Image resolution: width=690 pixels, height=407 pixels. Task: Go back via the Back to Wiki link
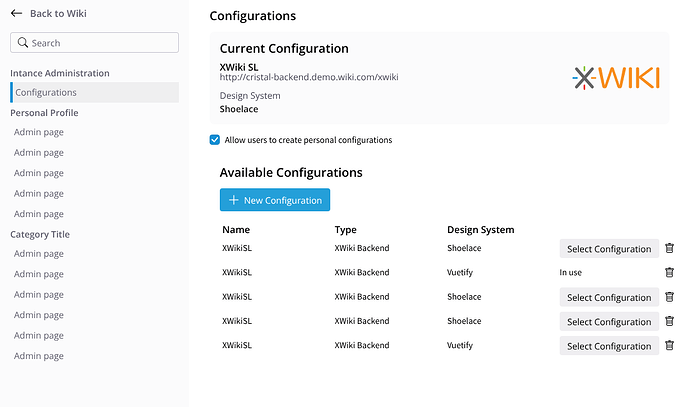(58, 13)
